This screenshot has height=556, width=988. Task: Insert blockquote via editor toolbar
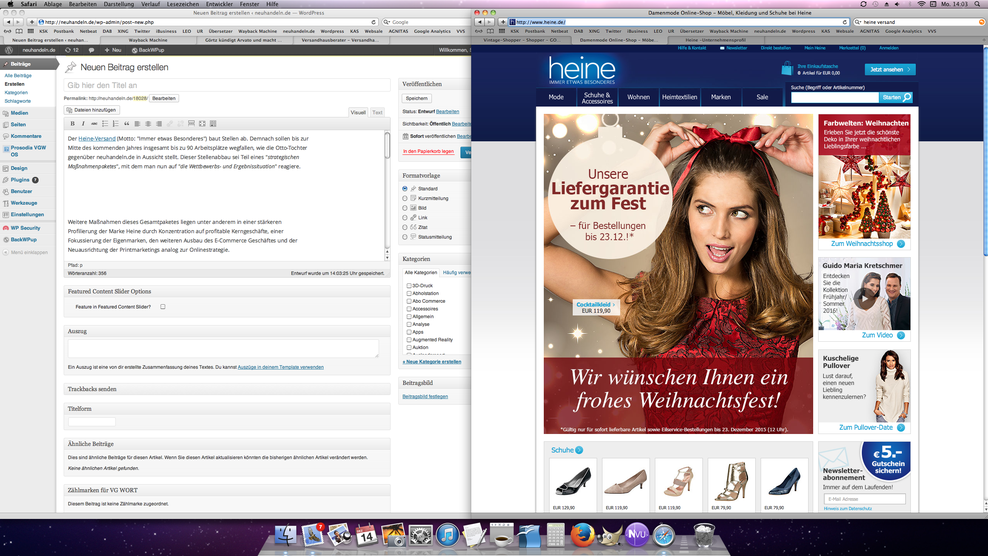pyautogui.click(x=126, y=124)
